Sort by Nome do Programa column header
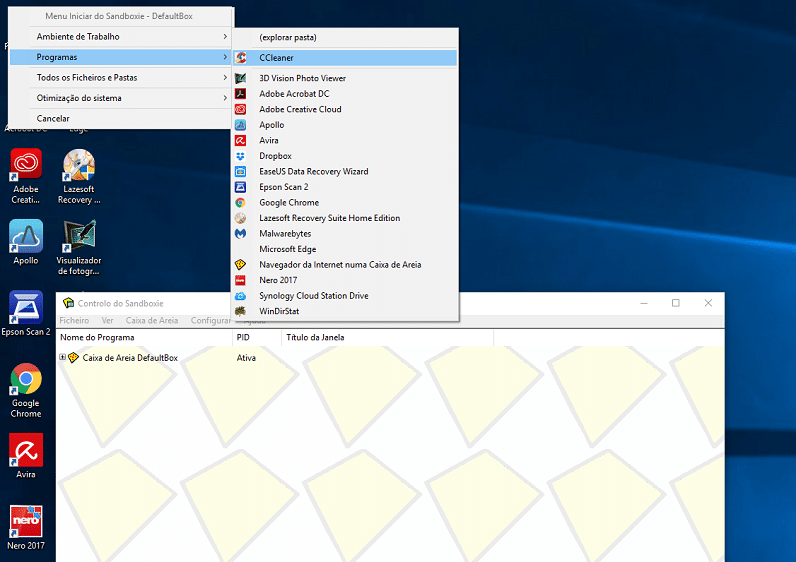 [x=144, y=337]
